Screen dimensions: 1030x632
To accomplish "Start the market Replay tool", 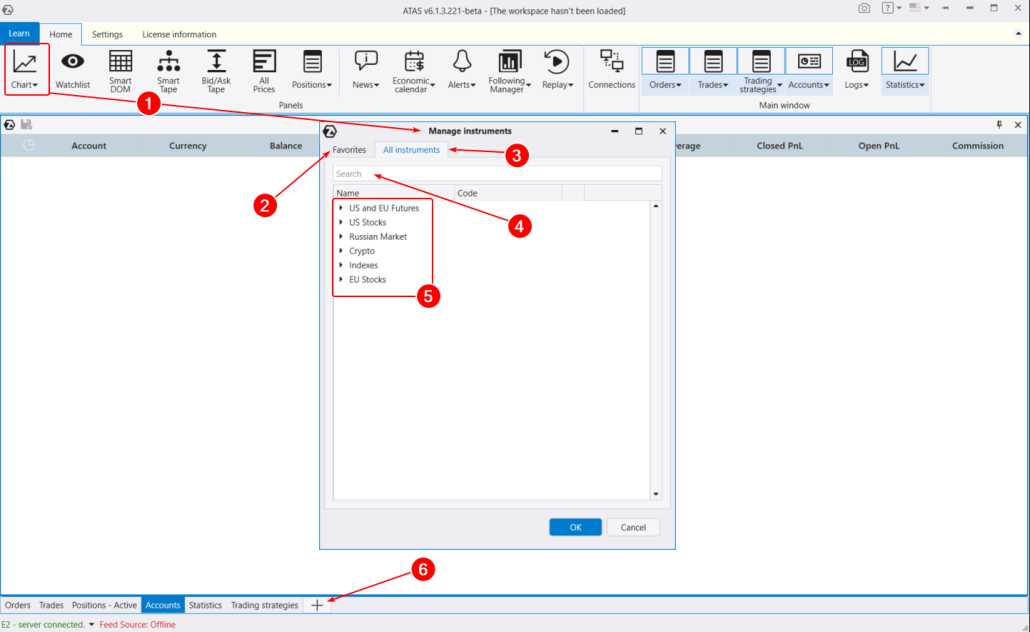I will tap(557, 68).
